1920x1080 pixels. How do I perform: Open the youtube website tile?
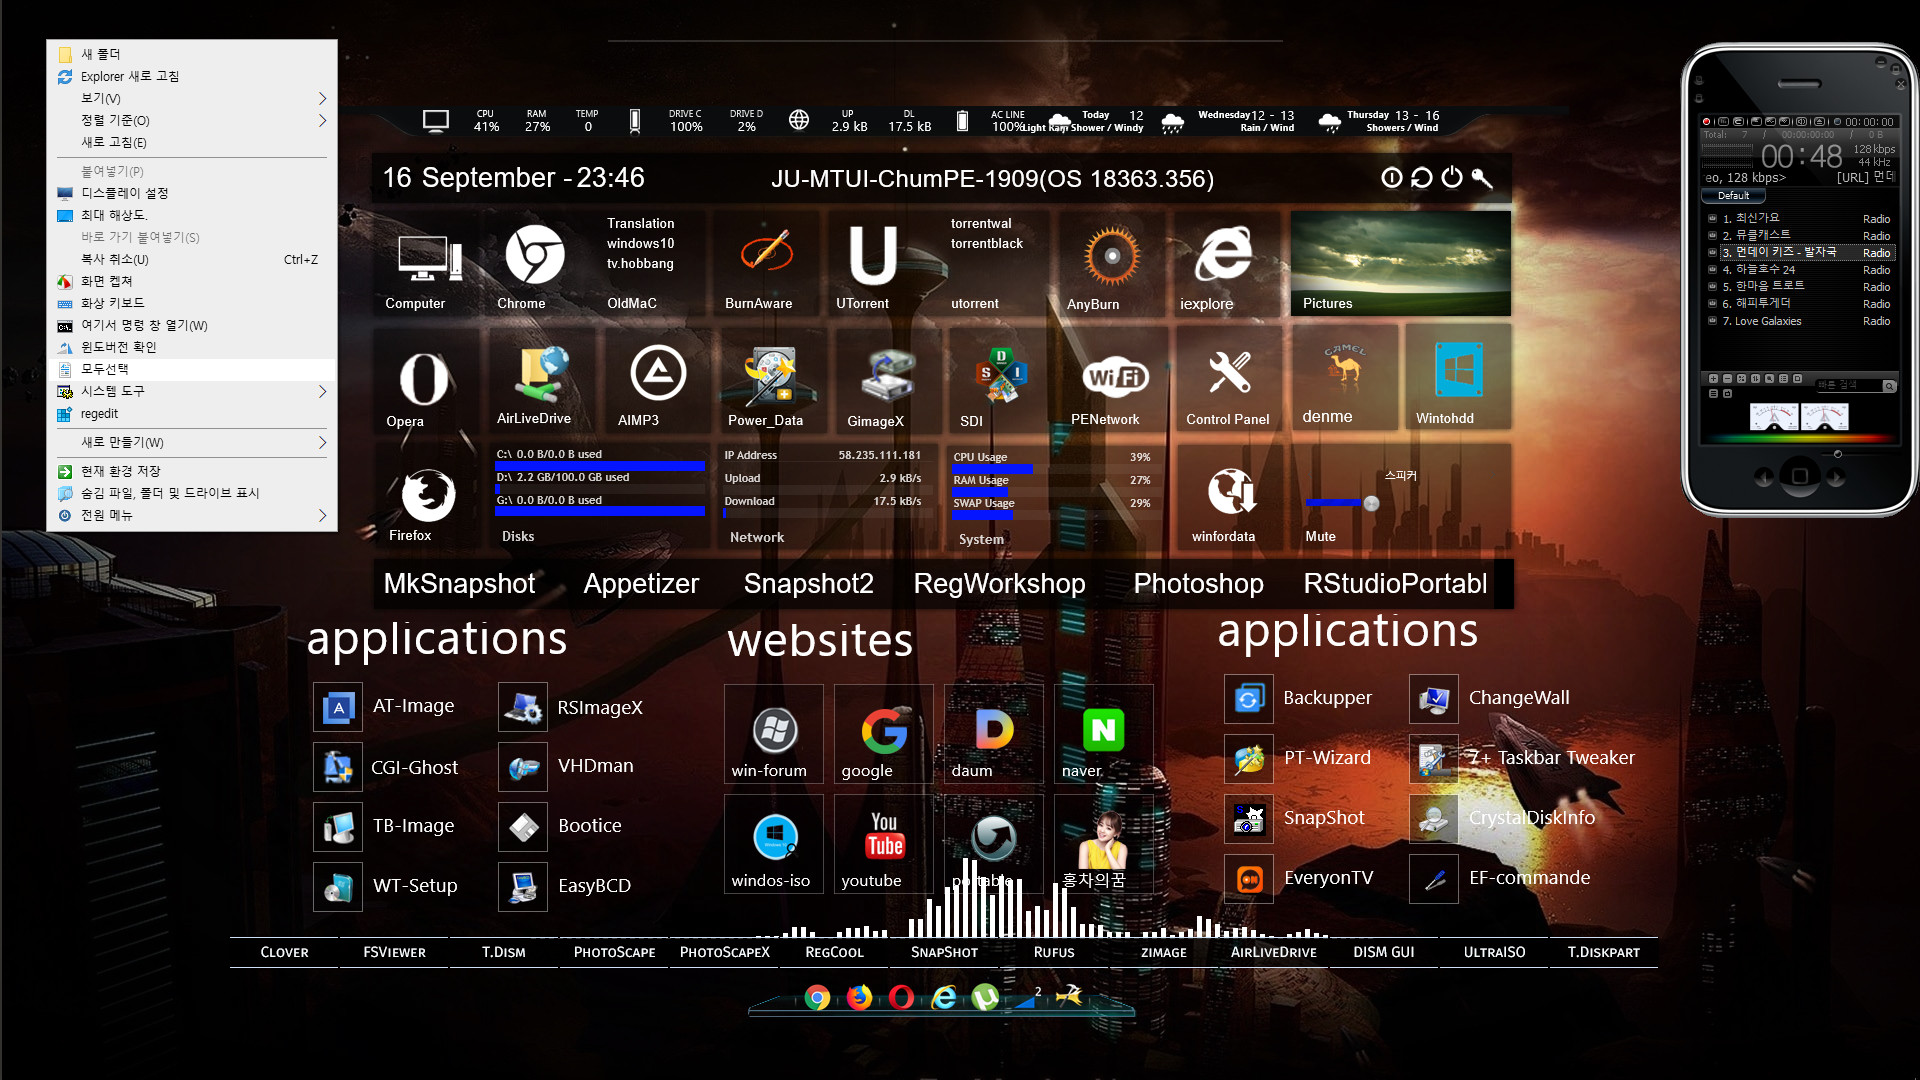pos(883,844)
